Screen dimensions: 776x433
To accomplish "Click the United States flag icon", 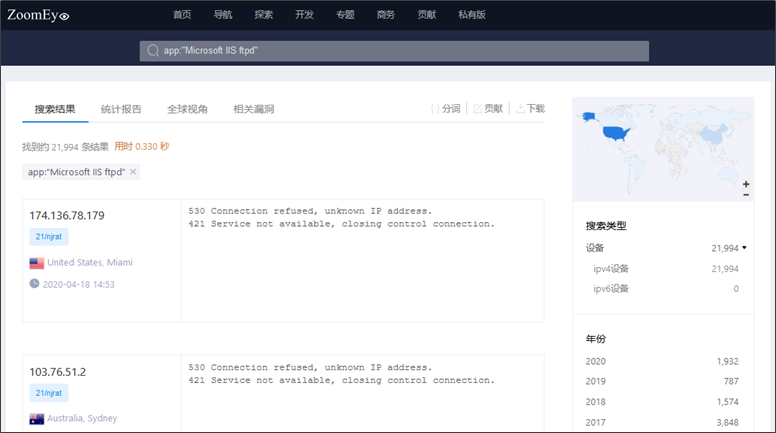I will [37, 263].
